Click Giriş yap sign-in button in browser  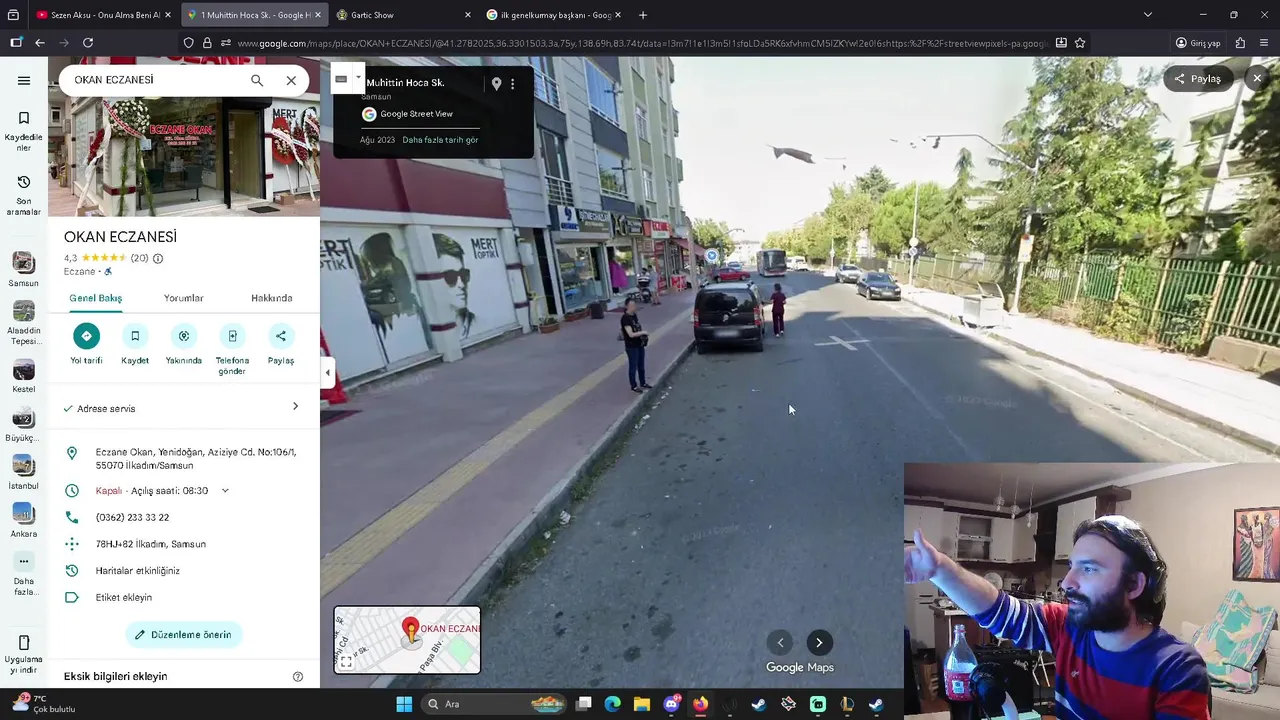pos(1198,43)
